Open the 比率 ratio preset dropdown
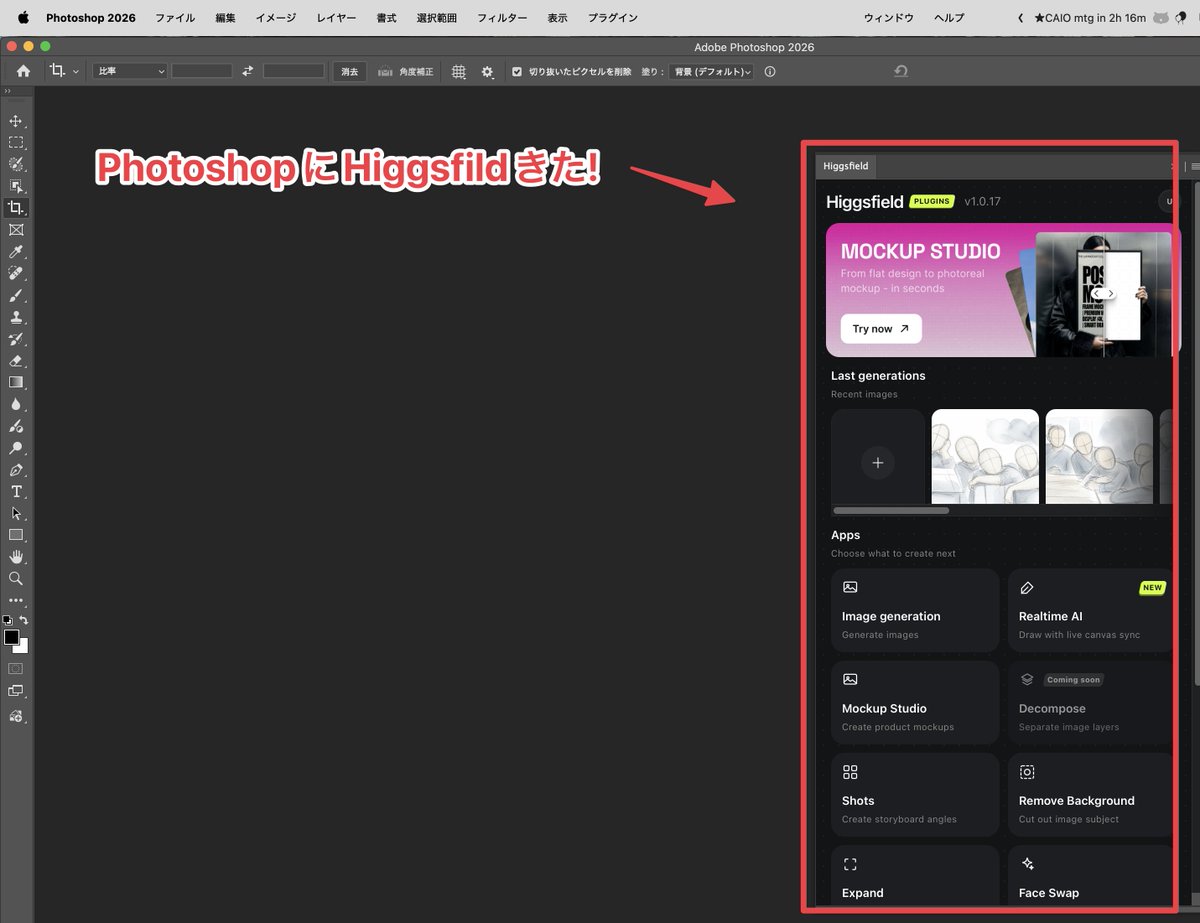The height and width of the screenshot is (923, 1200). (130, 71)
